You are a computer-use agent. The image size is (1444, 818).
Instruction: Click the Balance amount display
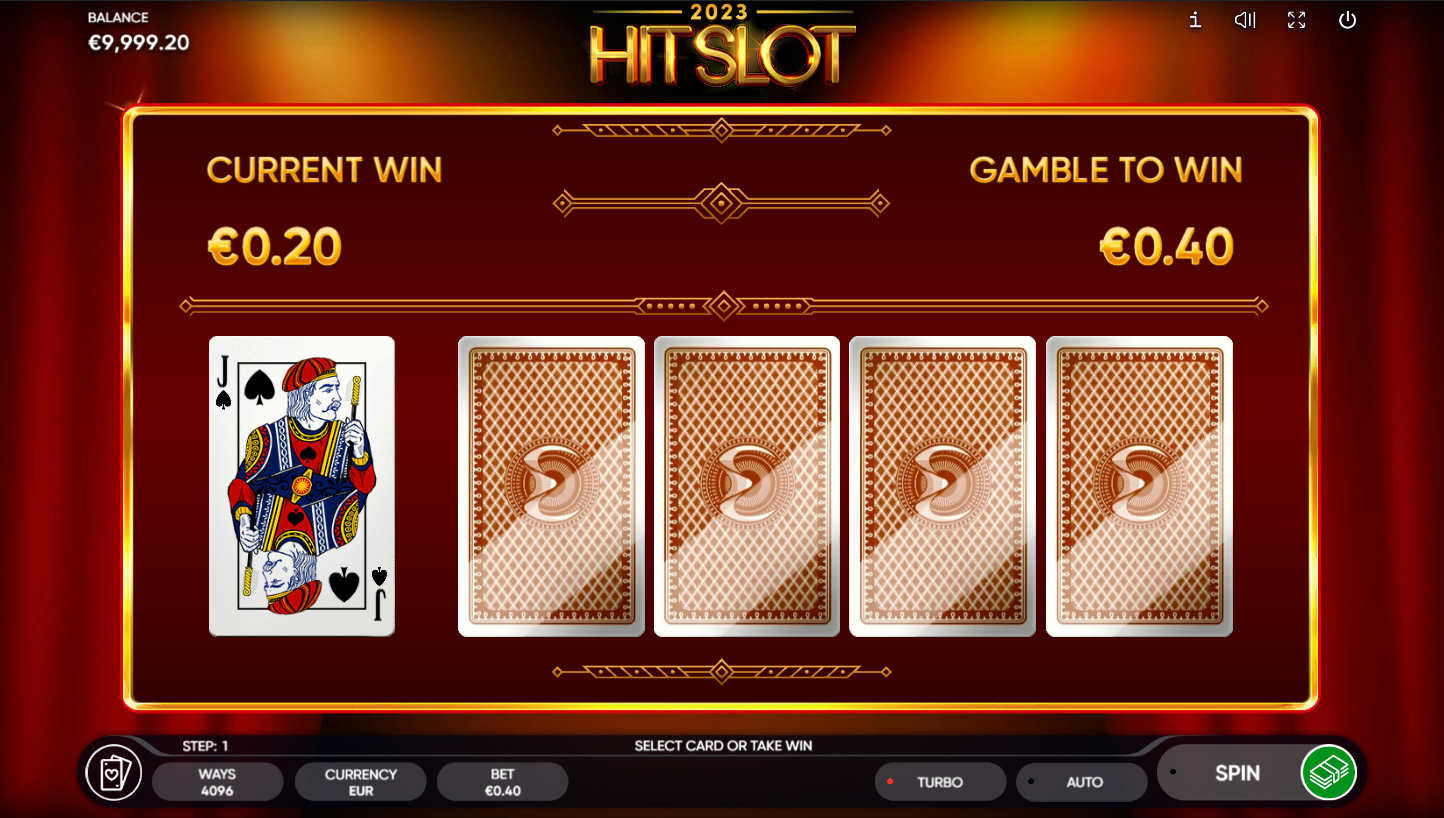pyautogui.click(x=138, y=42)
